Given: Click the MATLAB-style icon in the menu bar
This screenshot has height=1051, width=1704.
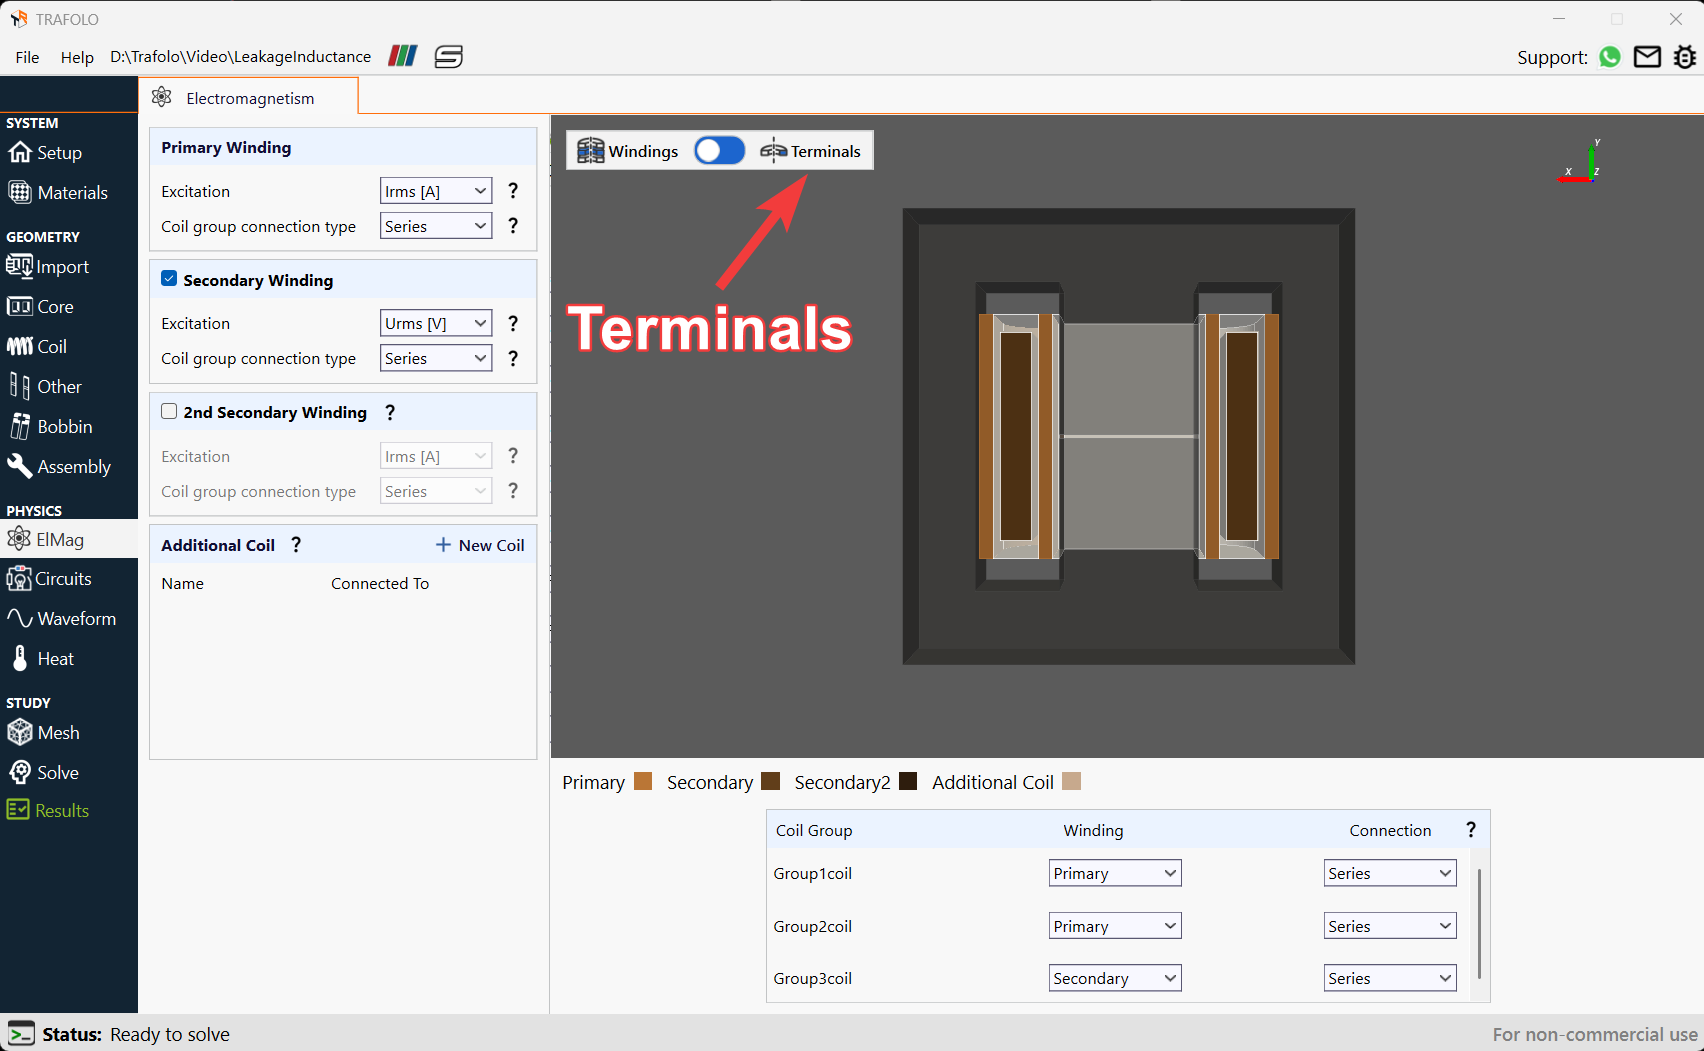Looking at the screenshot, I should 403,56.
